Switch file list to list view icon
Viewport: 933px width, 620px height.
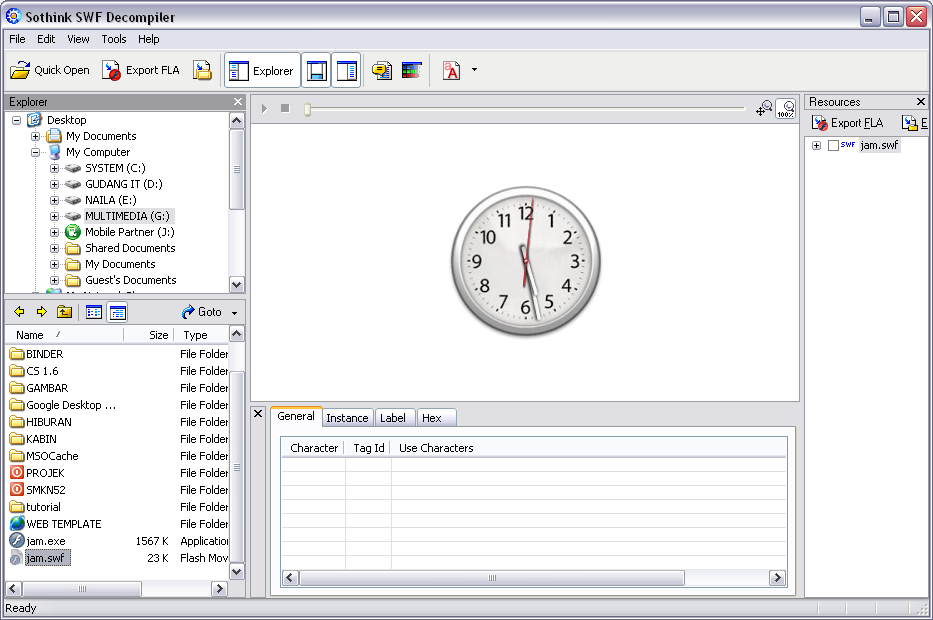pos(94,312)
